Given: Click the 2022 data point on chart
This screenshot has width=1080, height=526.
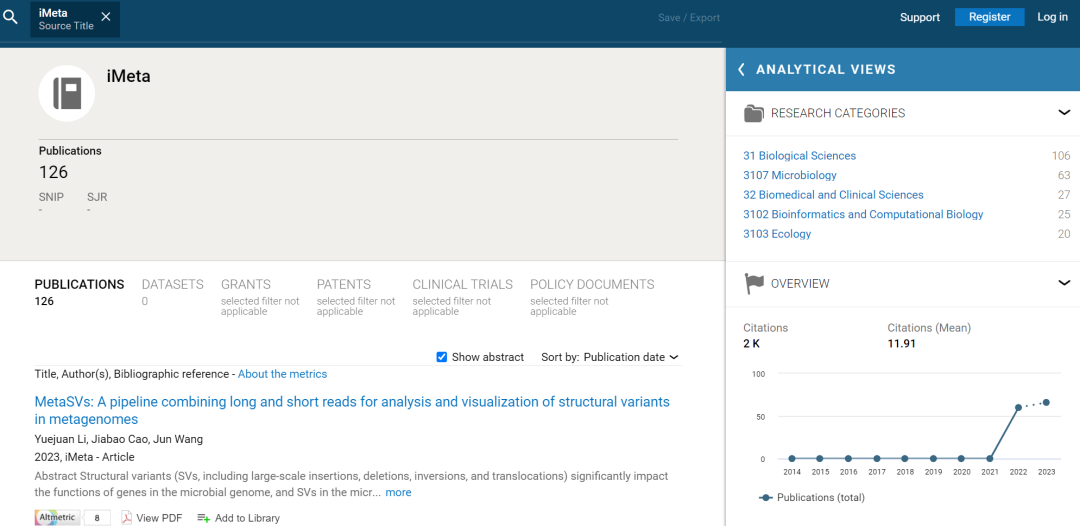Looking at the screenshot, I should pos(1018,408).
